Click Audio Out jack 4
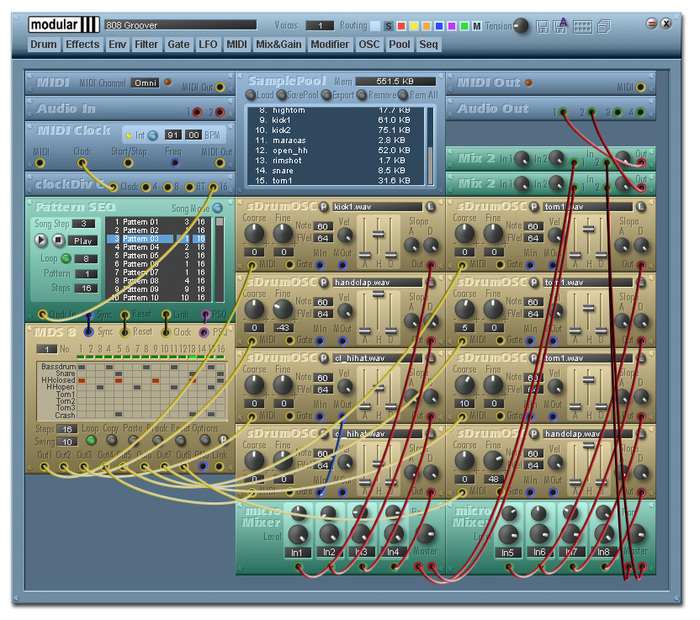Viewport: 700px width, 620px height. coord(640,112)
